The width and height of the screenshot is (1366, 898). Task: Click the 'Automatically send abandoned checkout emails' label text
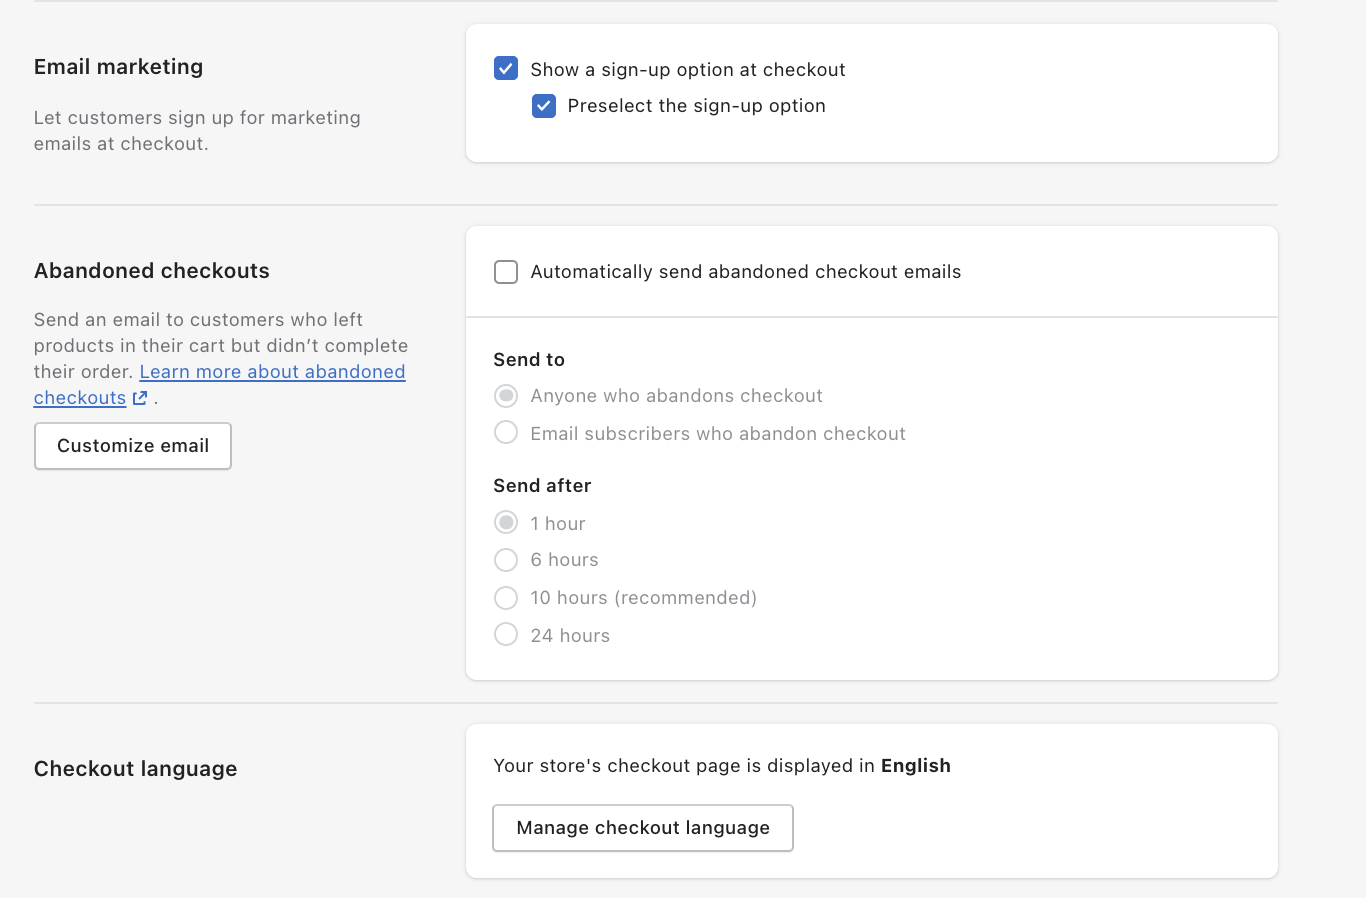coord(745,272)
